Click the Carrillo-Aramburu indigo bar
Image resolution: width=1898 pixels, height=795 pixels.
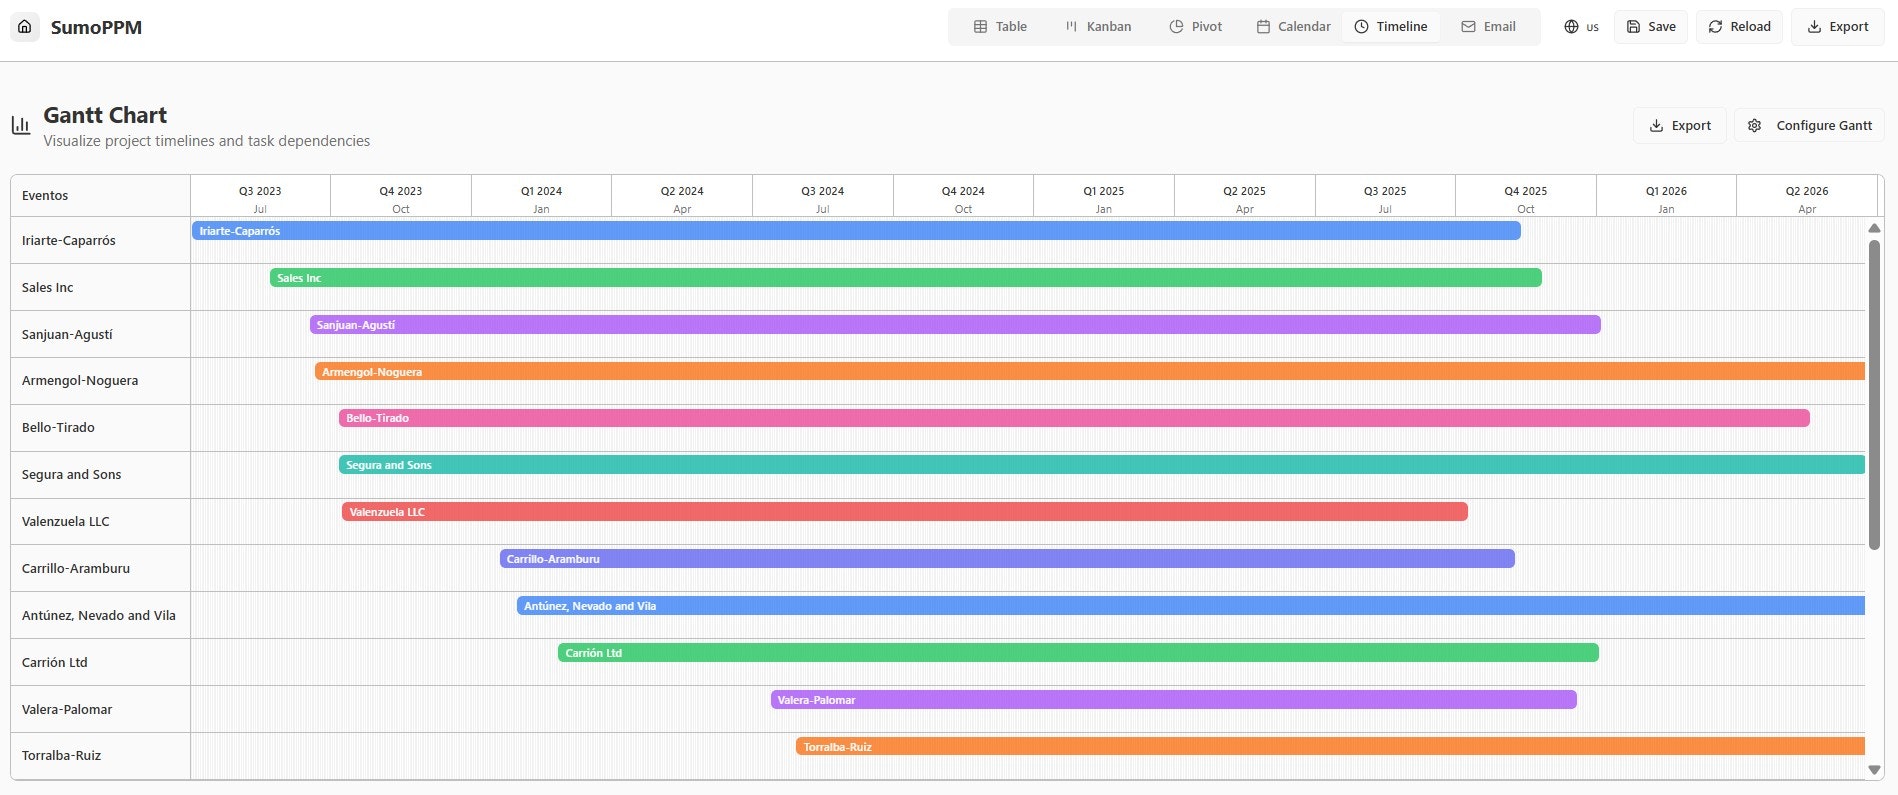[x=1007, y=559]
